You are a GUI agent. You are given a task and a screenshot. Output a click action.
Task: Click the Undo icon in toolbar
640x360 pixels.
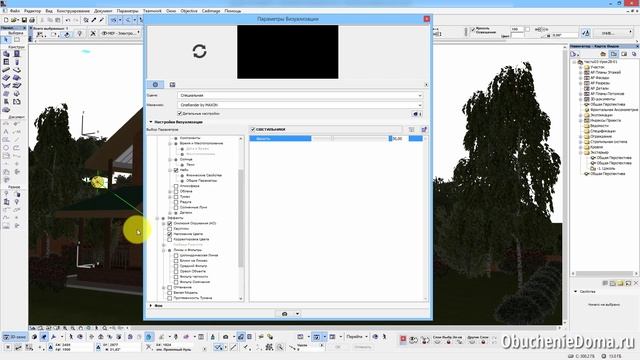(x=68, y=20)
